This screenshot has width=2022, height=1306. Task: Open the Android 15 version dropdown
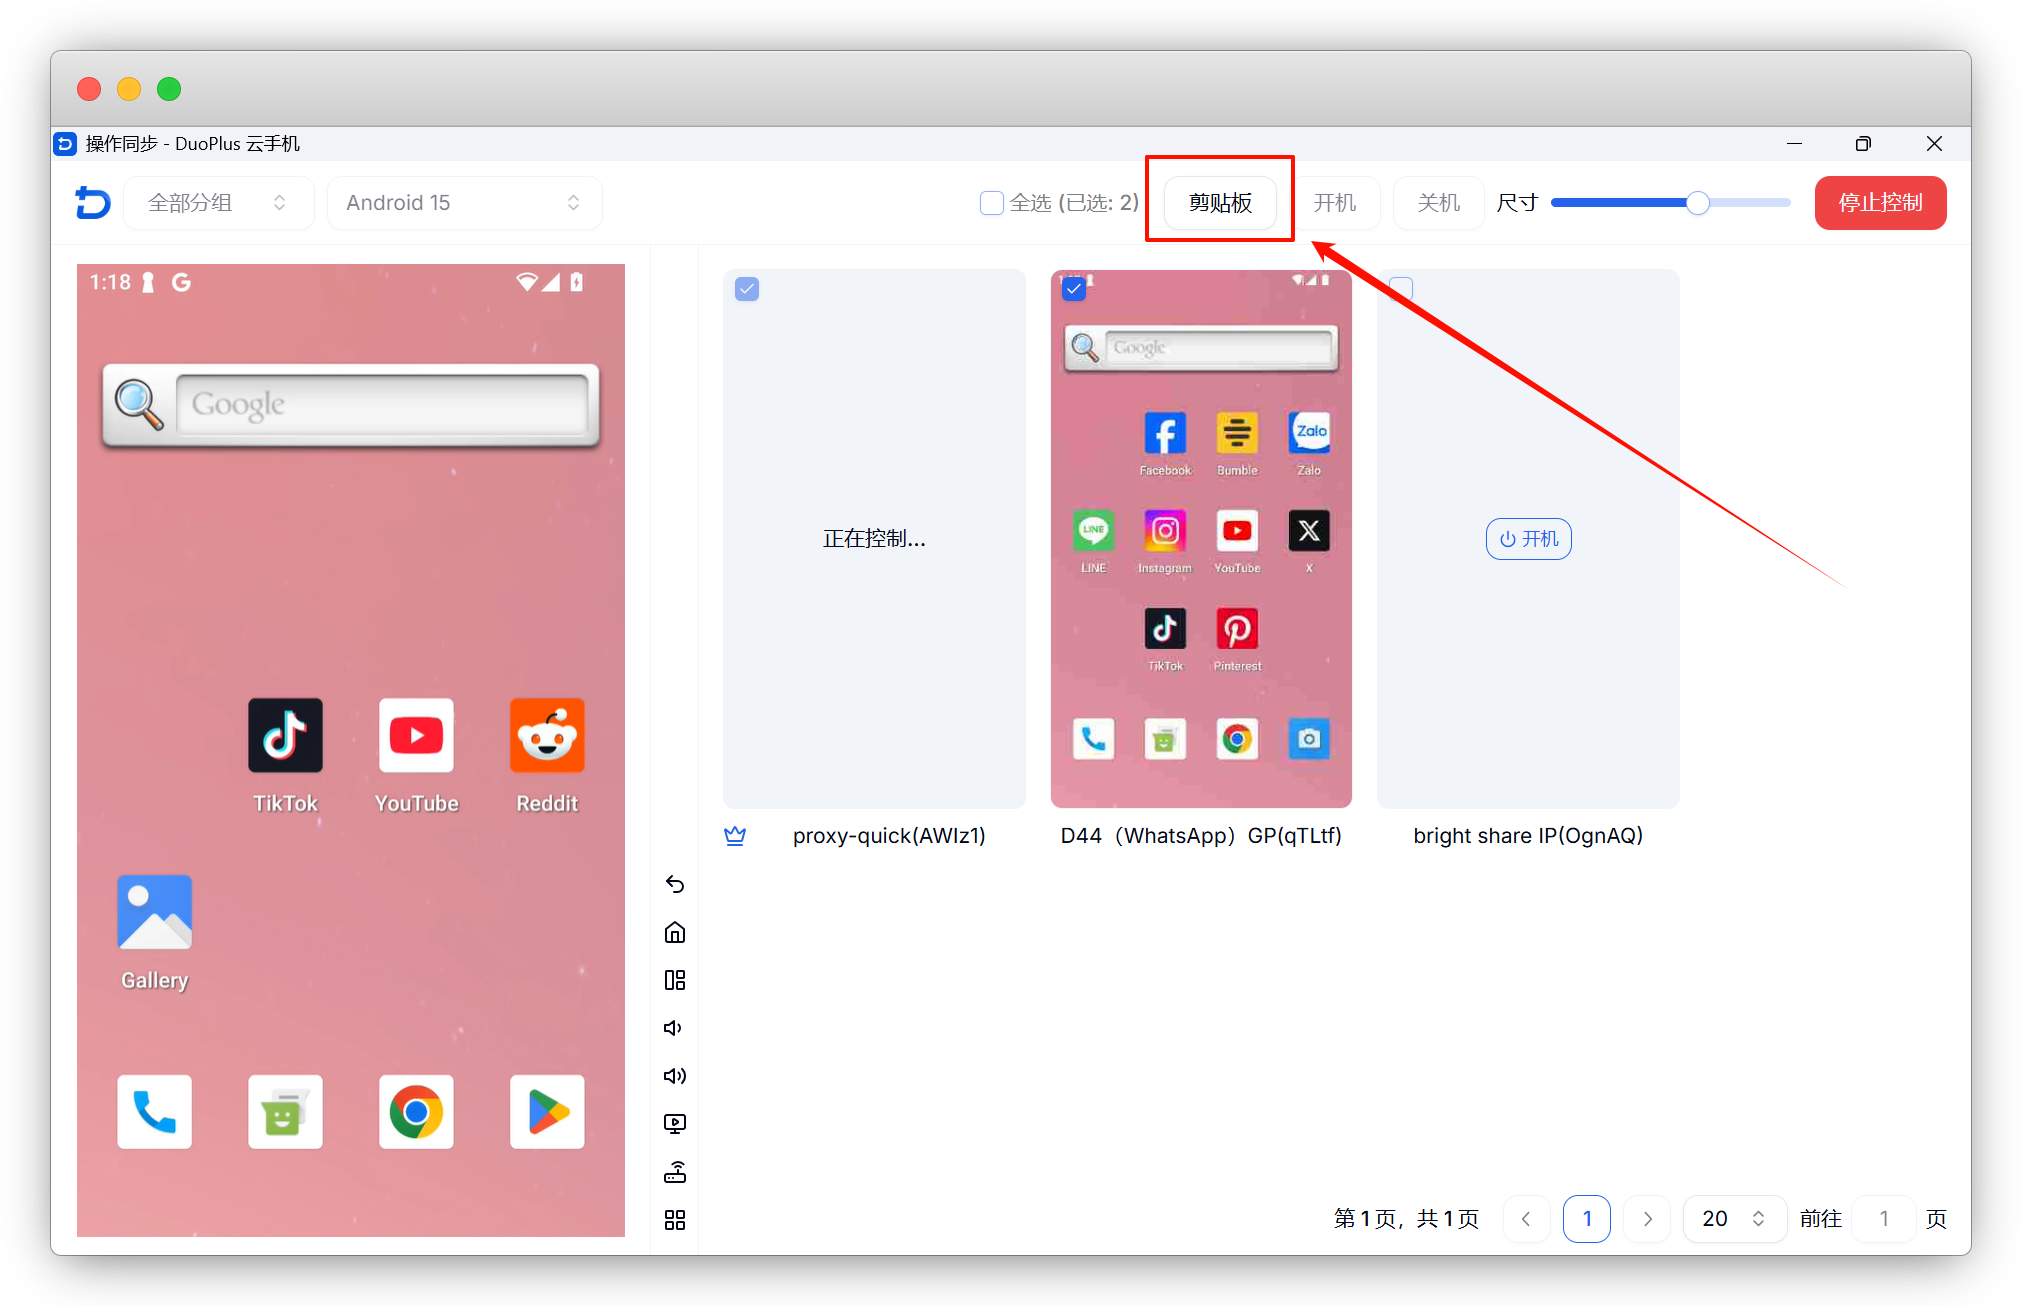464,203
